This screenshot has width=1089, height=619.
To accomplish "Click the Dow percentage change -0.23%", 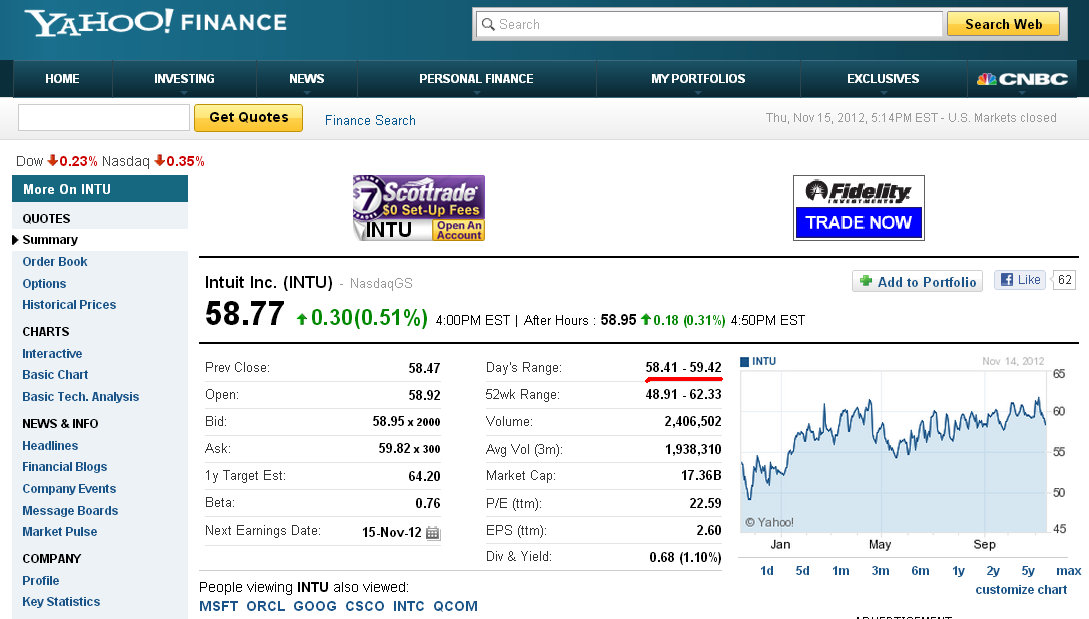I will click(73, 161).
